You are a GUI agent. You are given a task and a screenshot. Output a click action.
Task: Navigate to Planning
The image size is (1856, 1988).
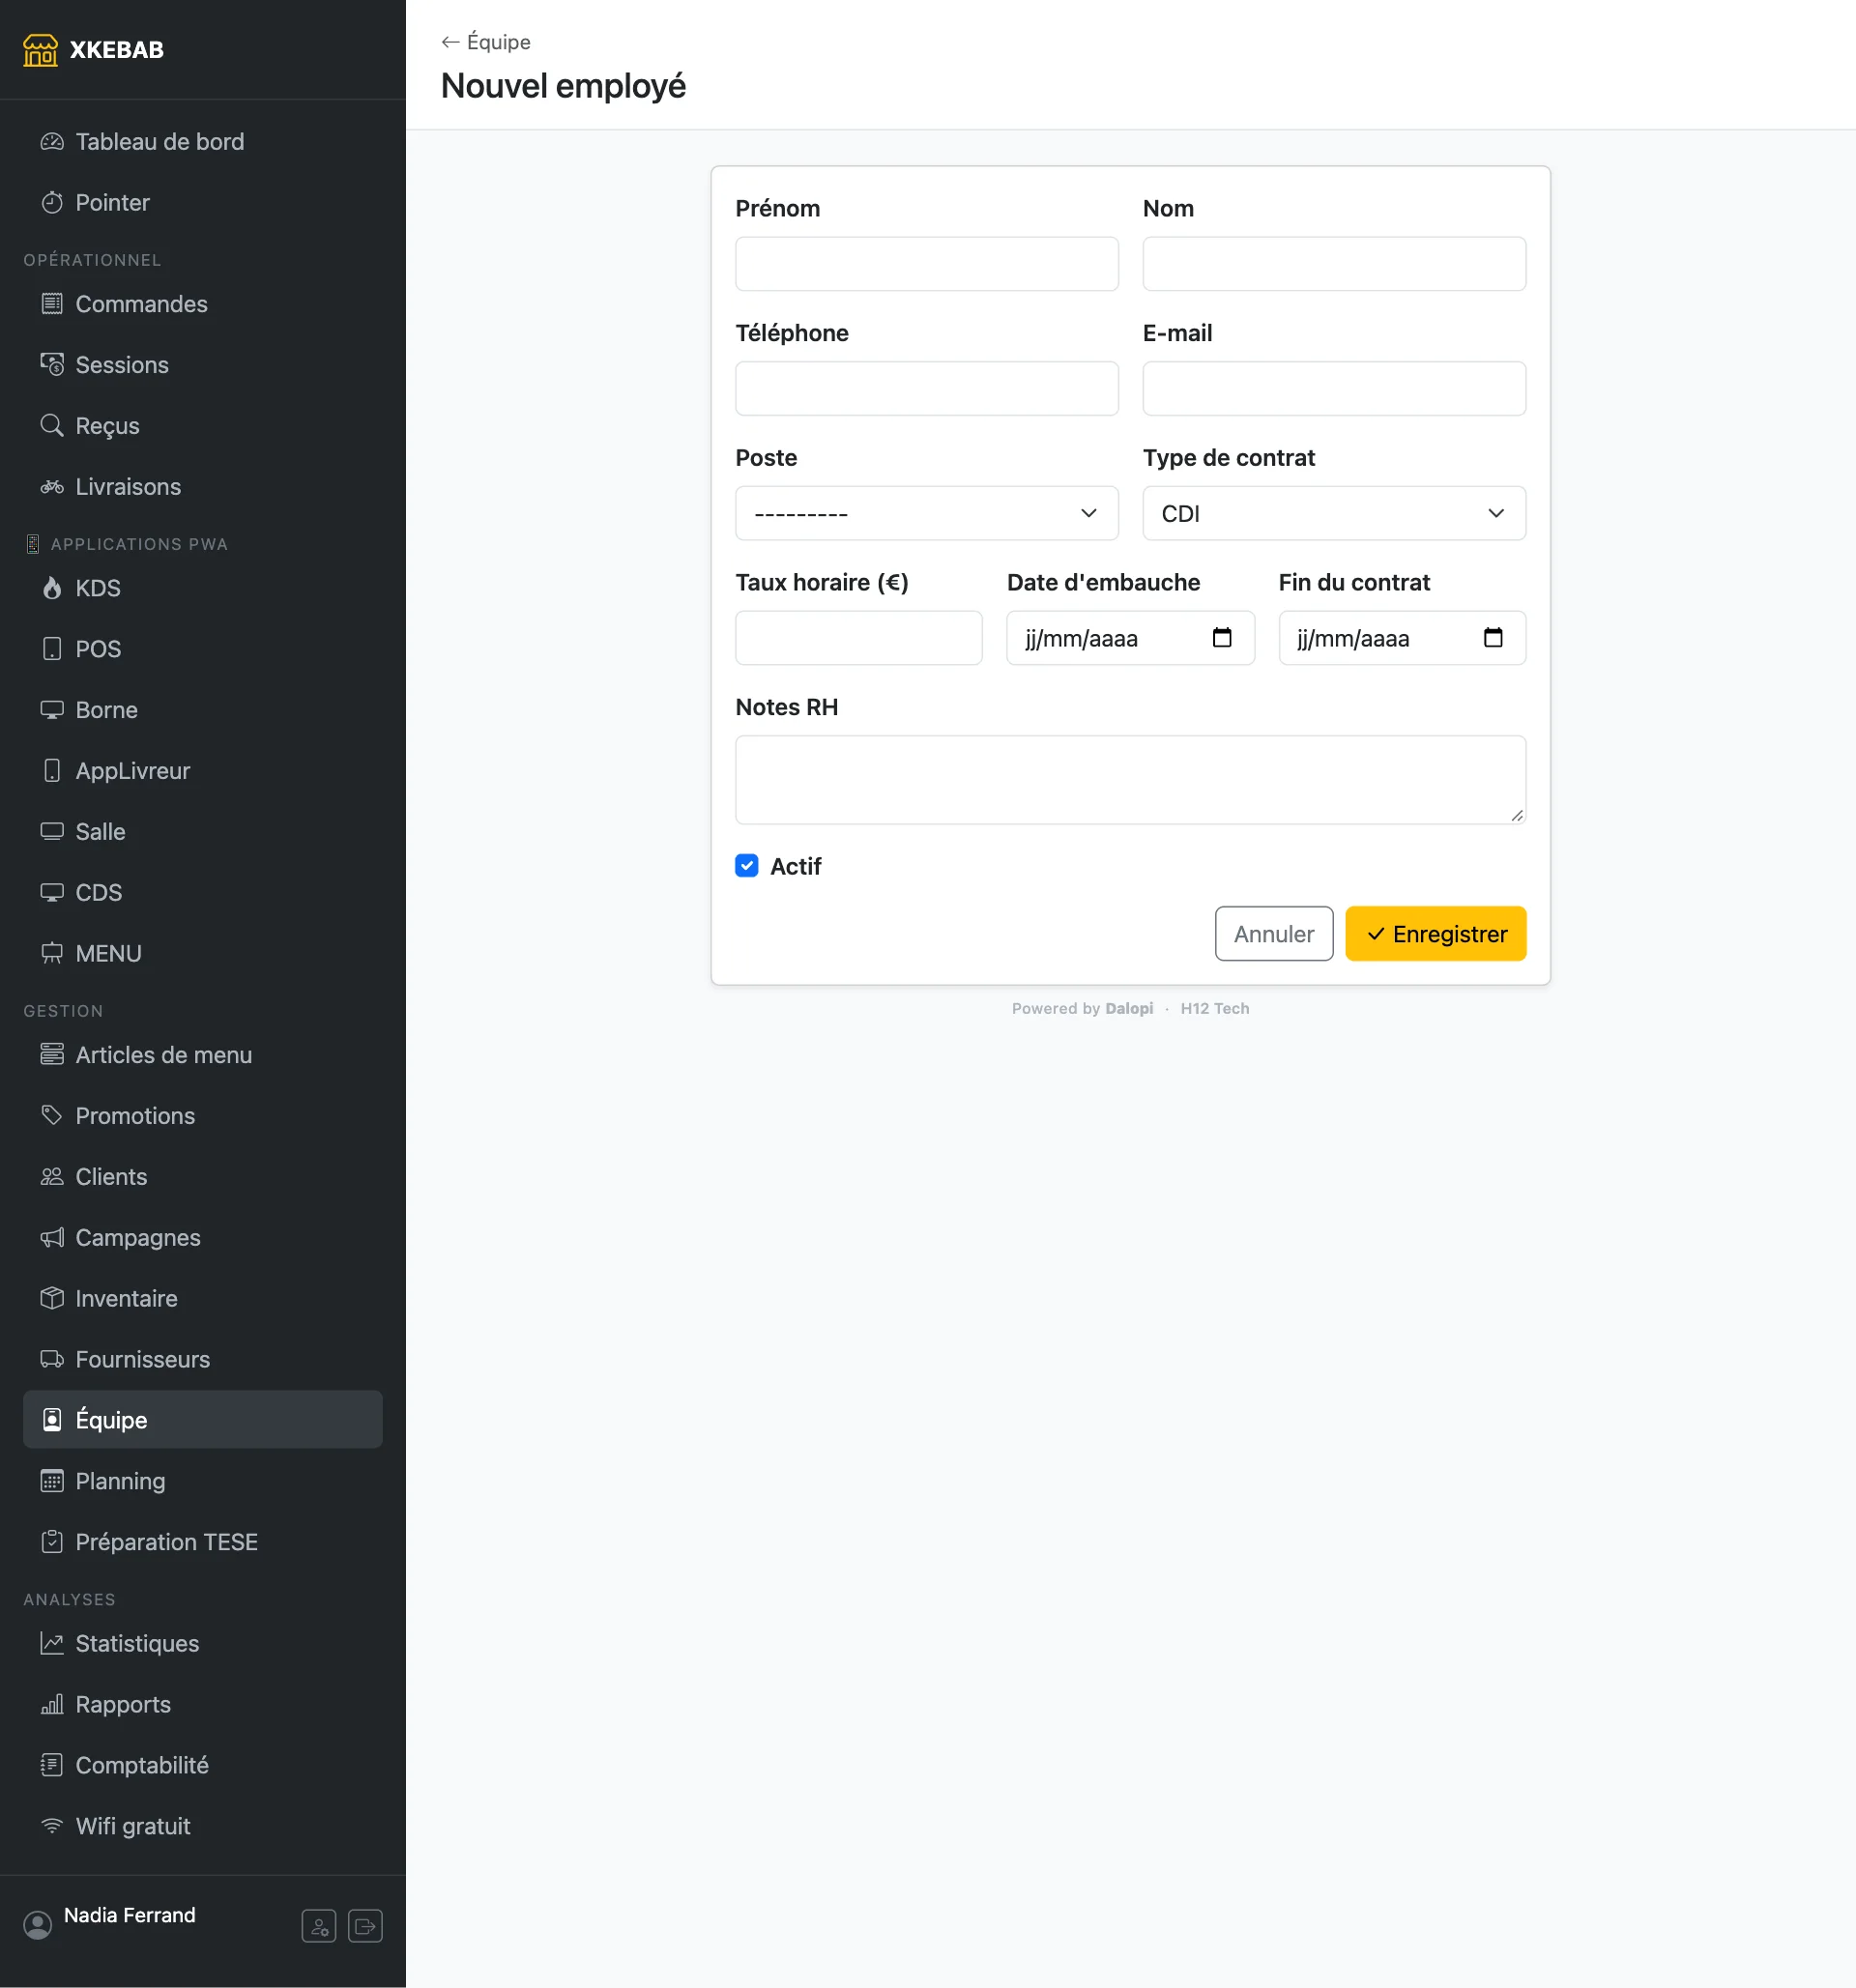(203, 1481)
